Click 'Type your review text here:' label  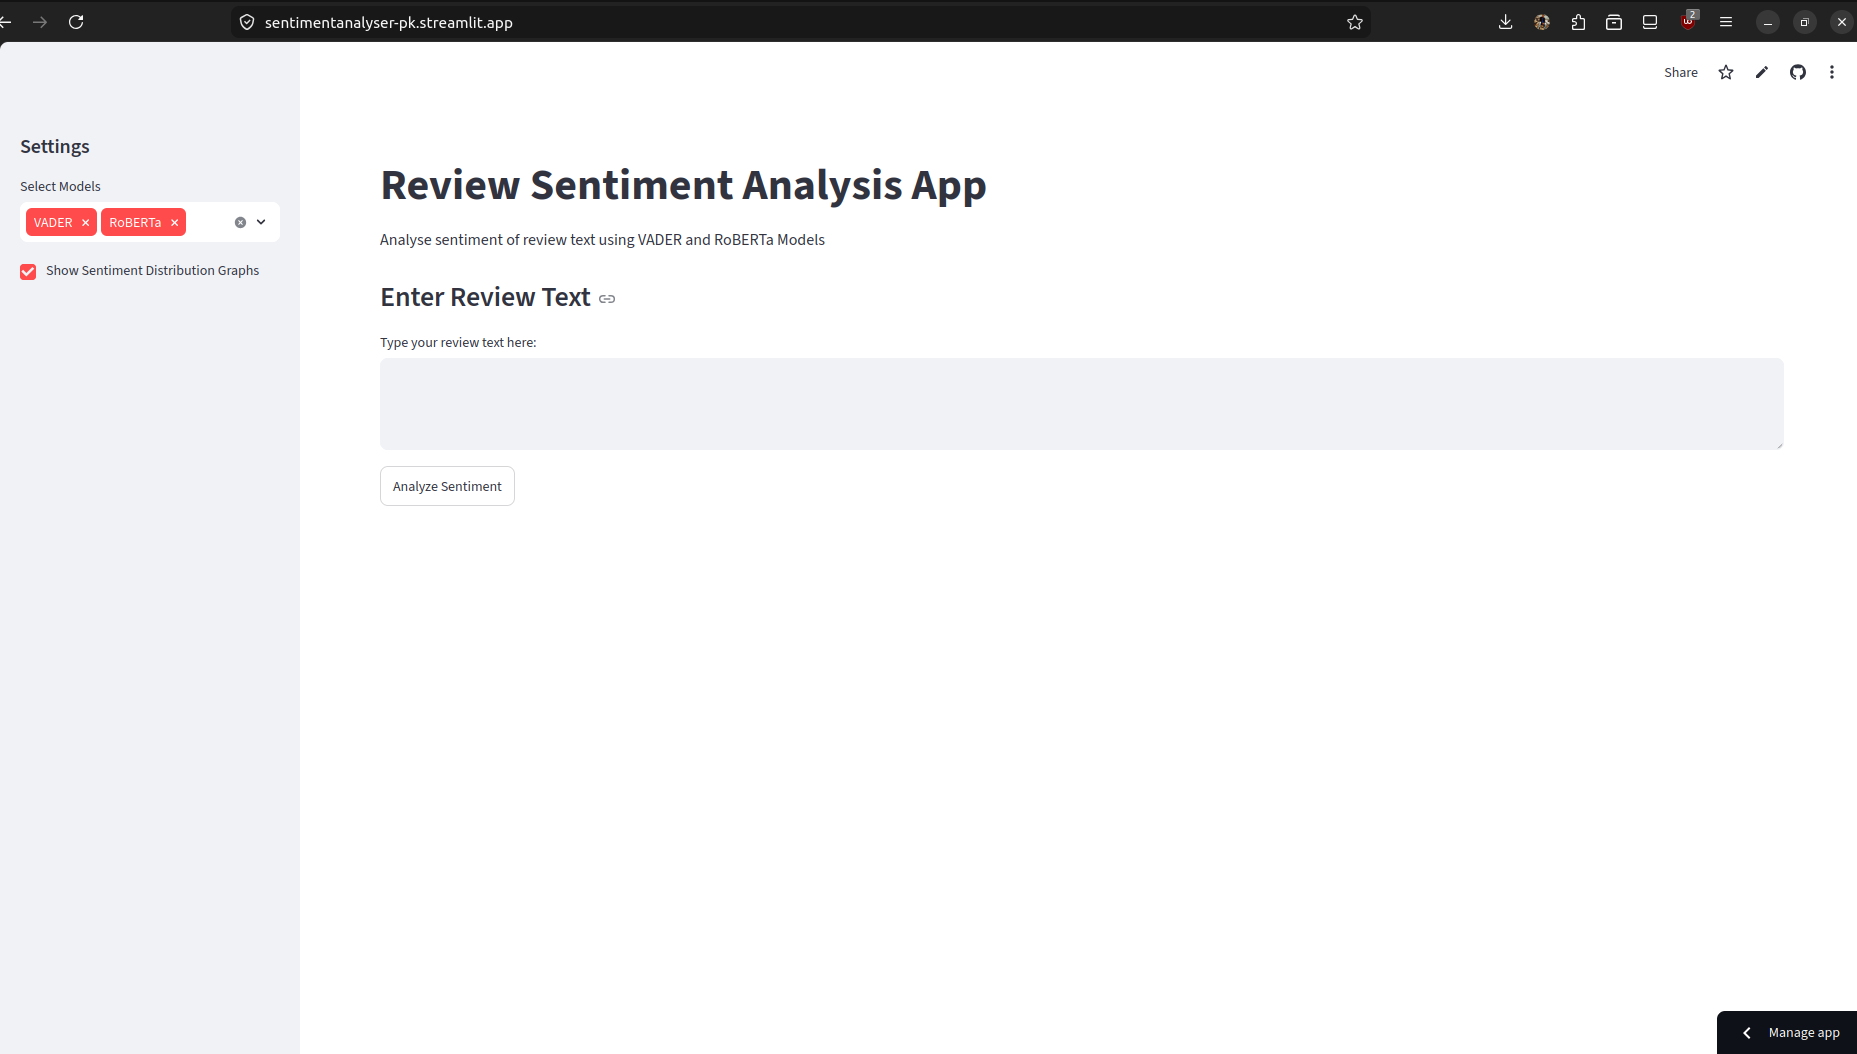click(x=458, y=342)
